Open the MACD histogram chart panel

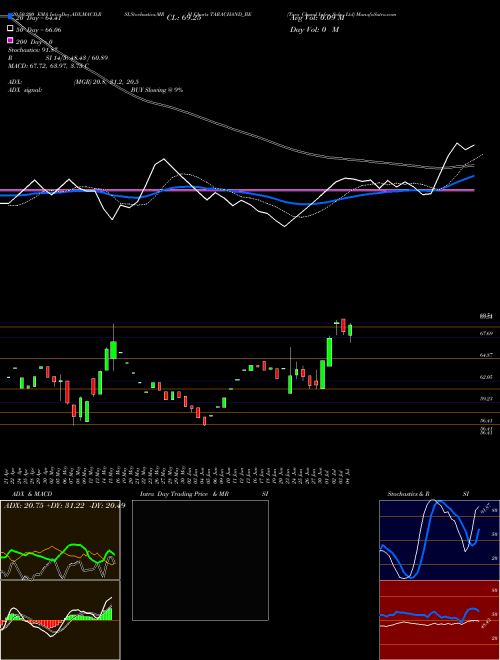(60, 620)
